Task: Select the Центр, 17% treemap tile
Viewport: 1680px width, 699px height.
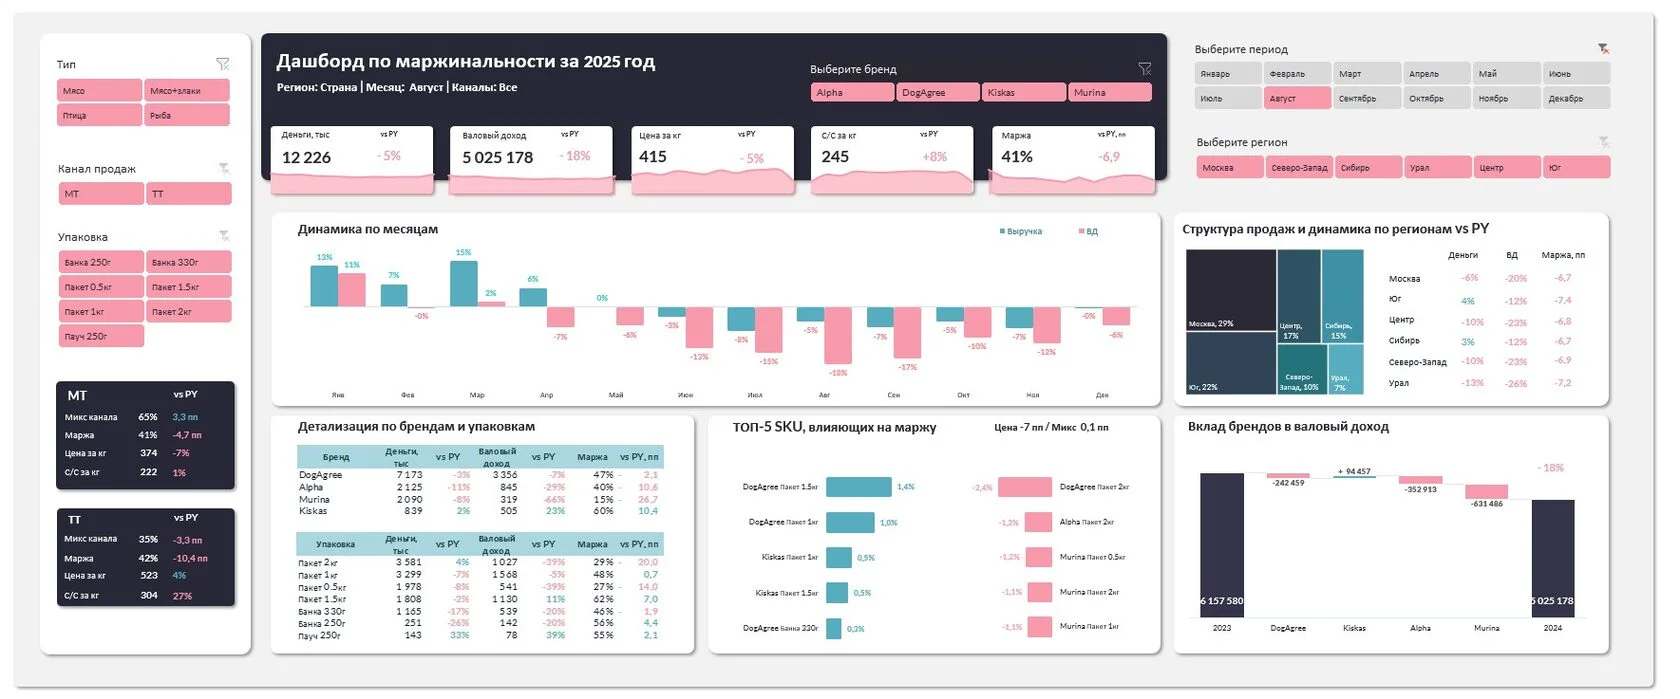Action: [x=1299, y=296]
